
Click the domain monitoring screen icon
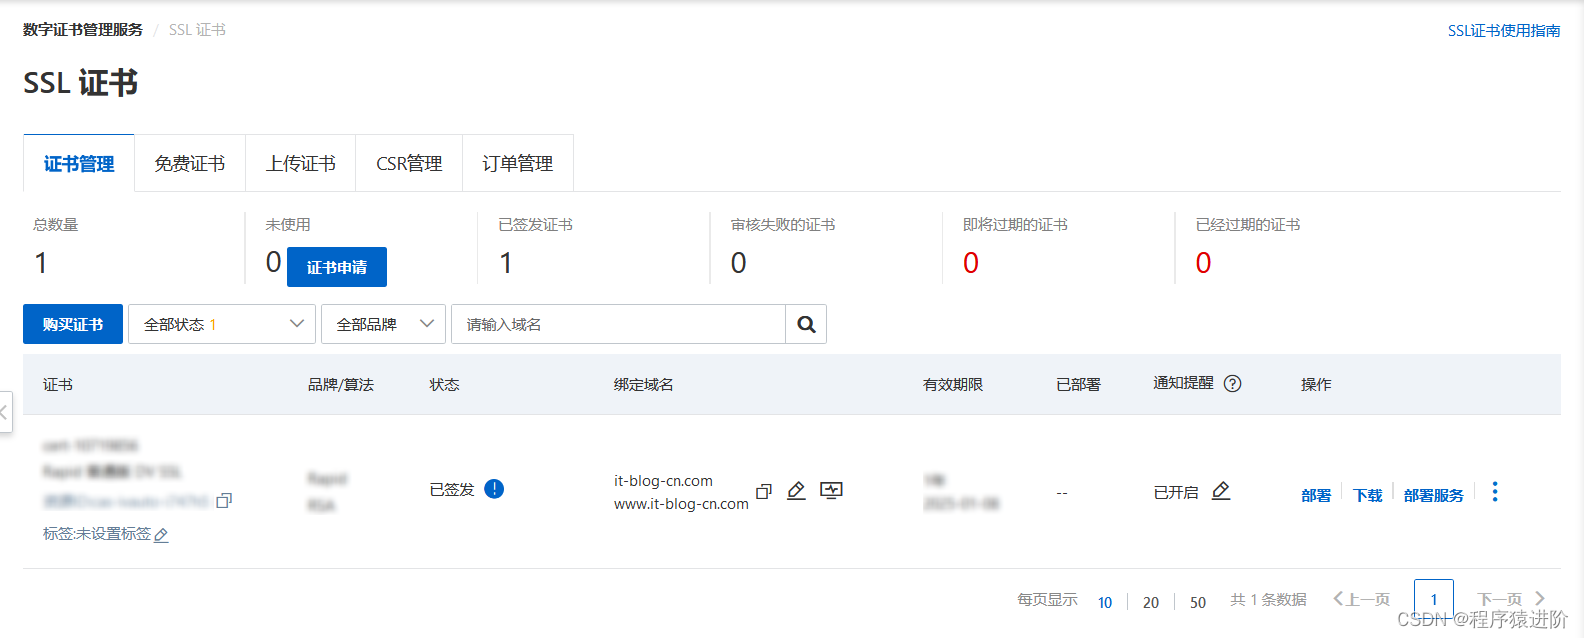click(831, 490)
